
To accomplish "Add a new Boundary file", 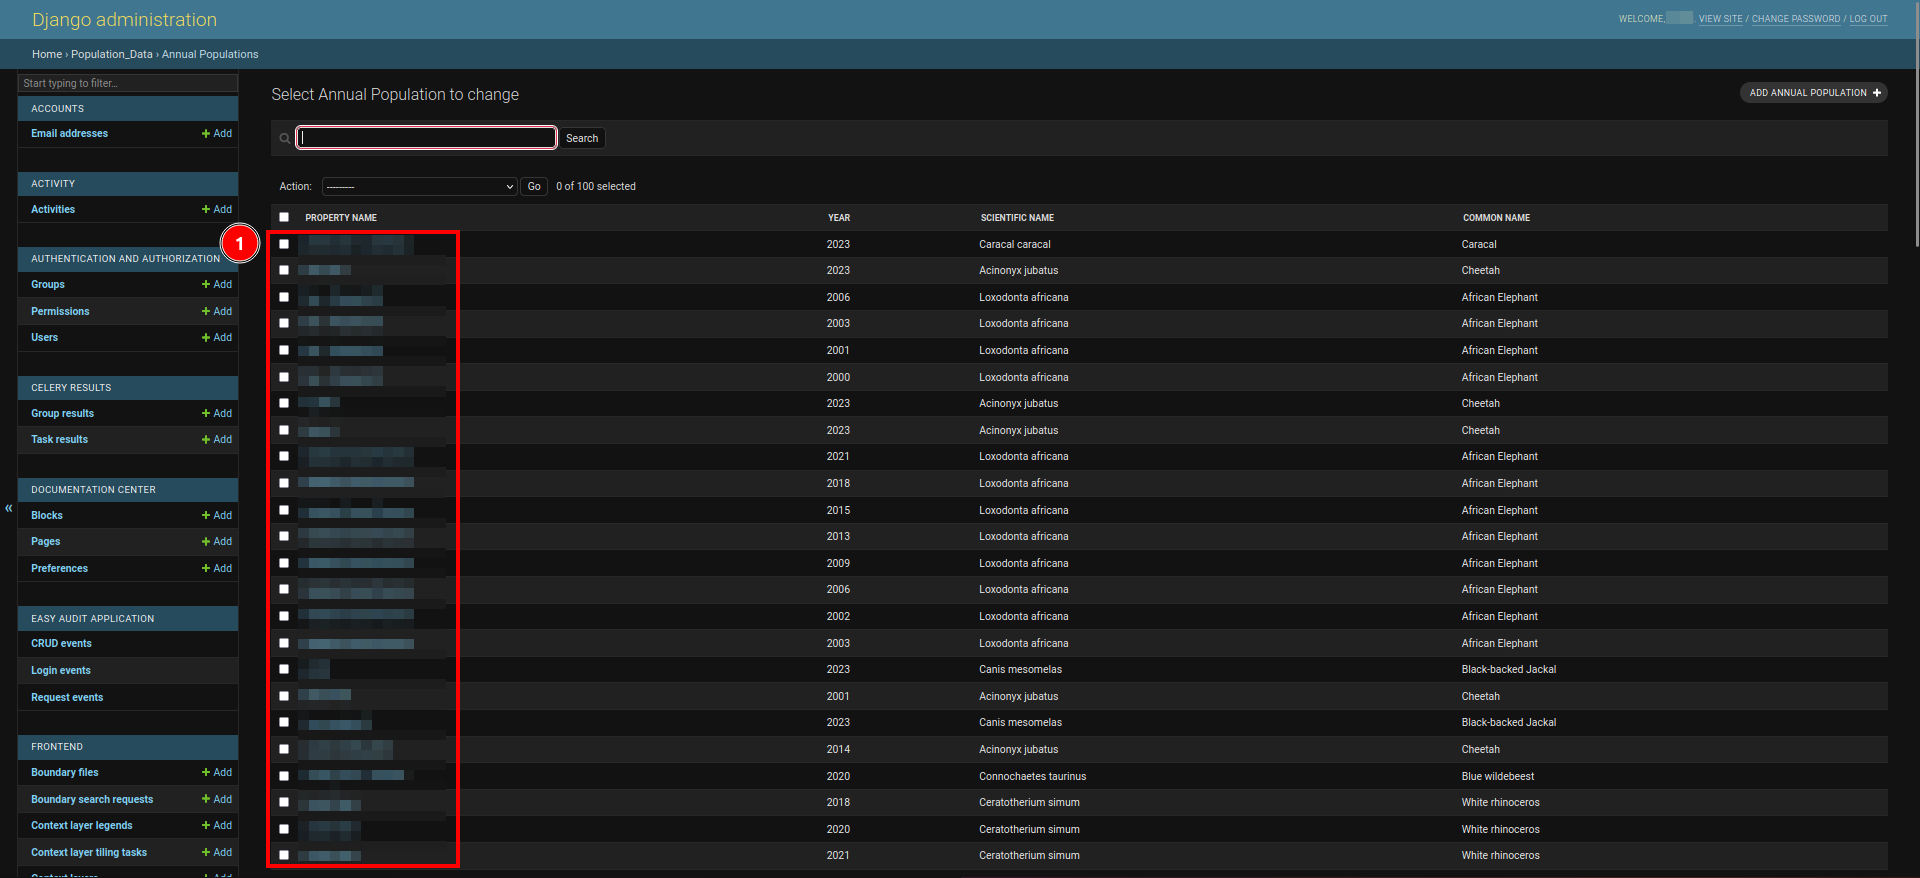I will point(217,773).
